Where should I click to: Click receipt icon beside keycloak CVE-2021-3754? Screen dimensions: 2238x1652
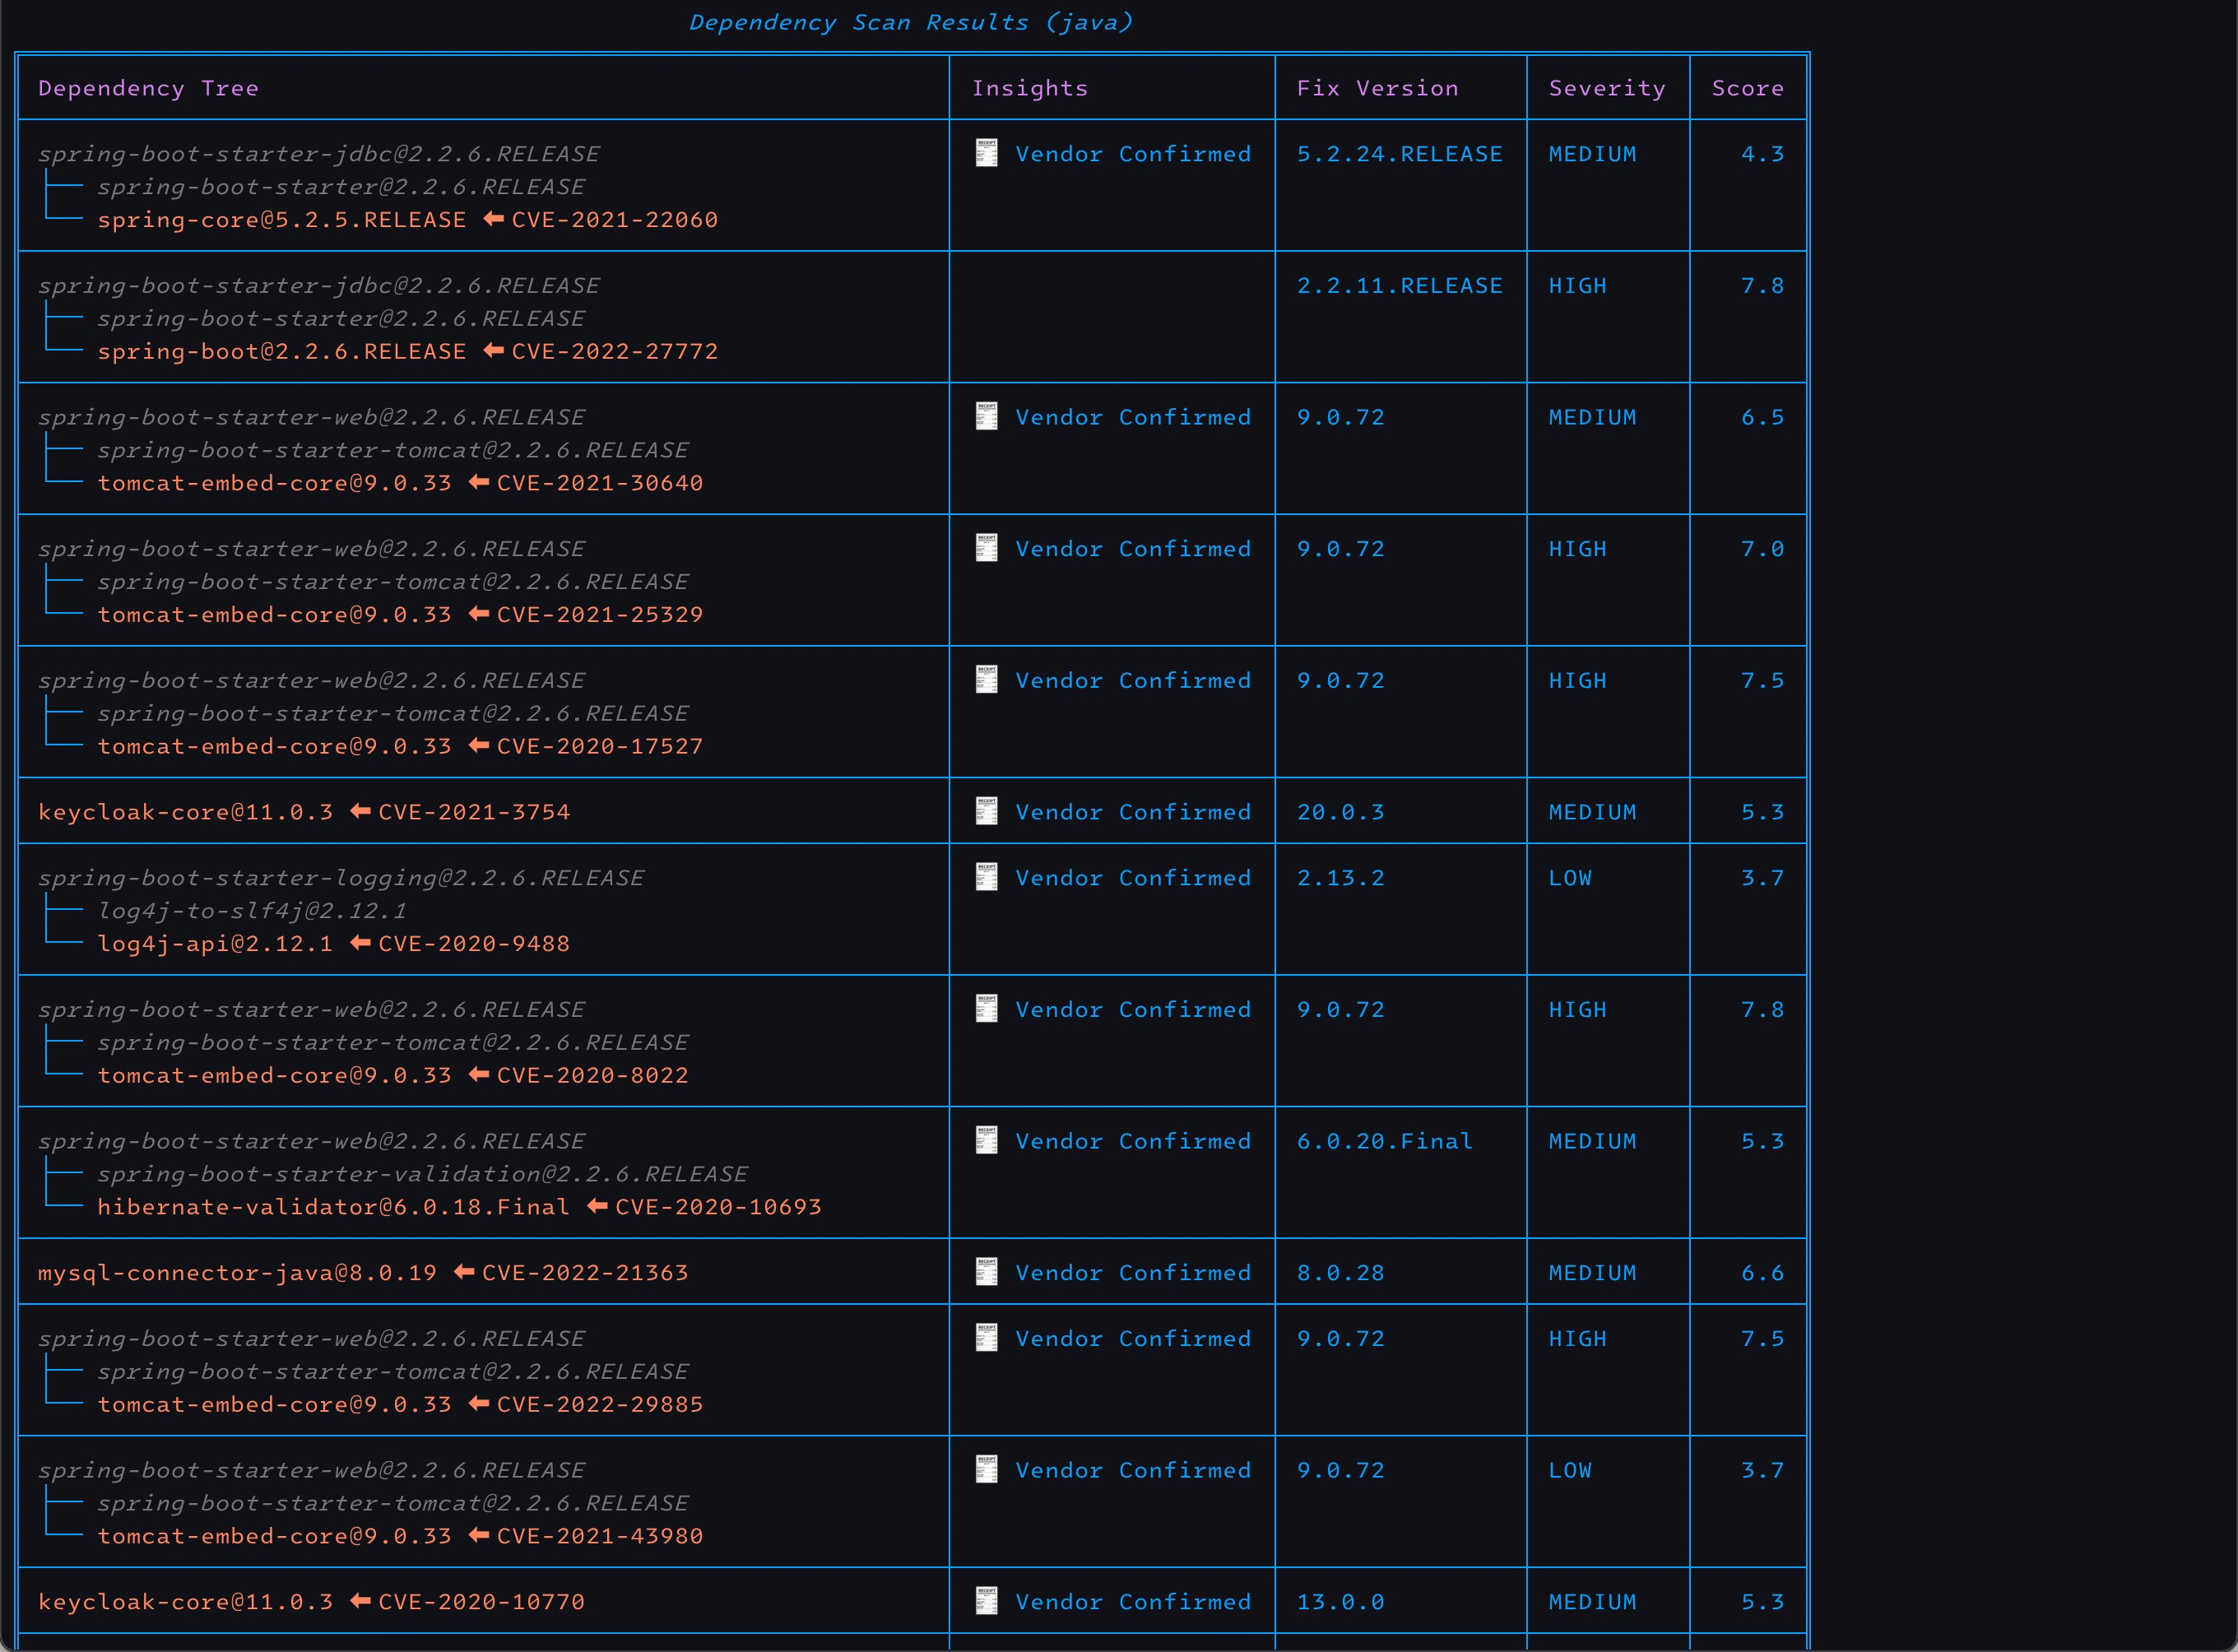pos(986,811)
